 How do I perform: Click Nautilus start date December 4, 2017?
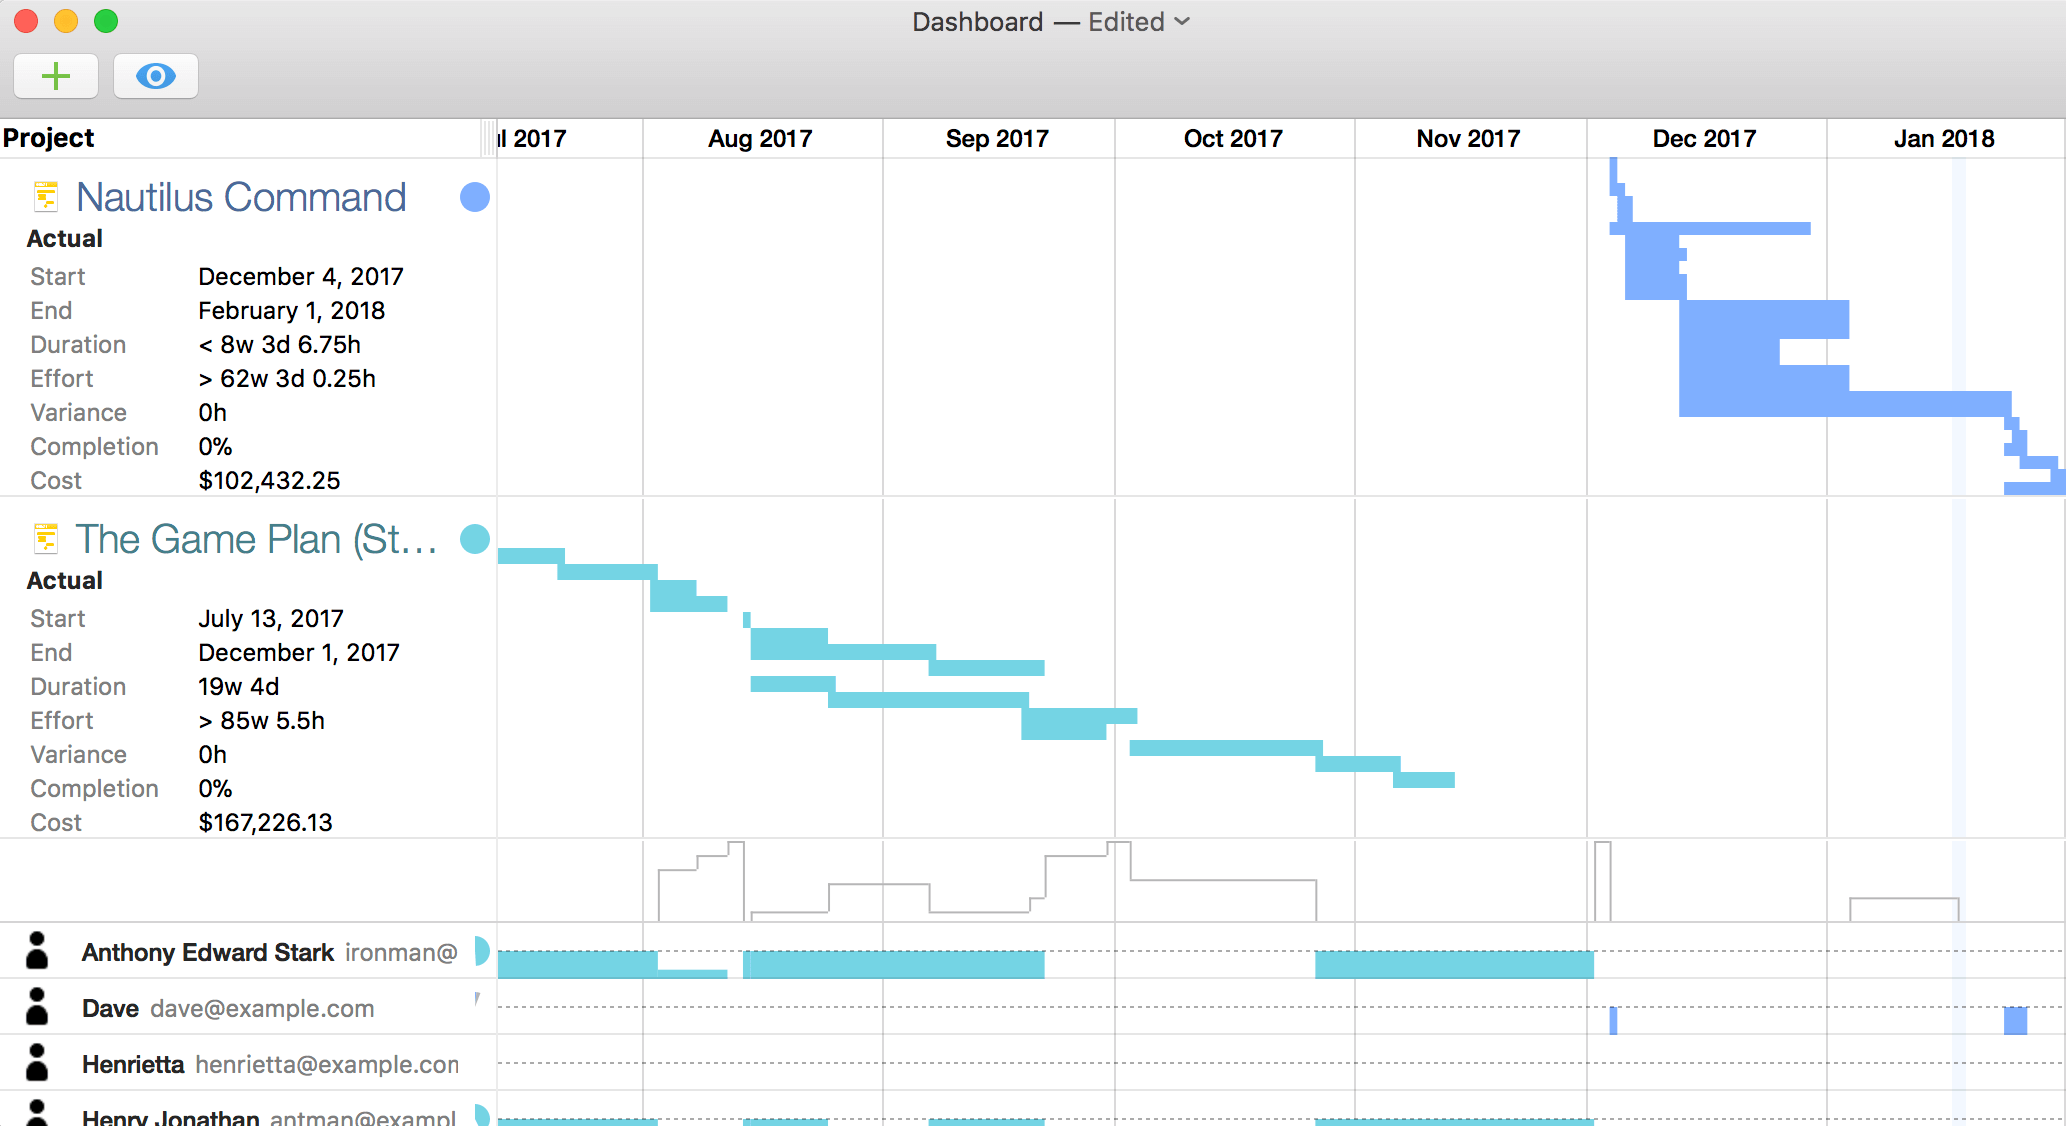[301, 277]
